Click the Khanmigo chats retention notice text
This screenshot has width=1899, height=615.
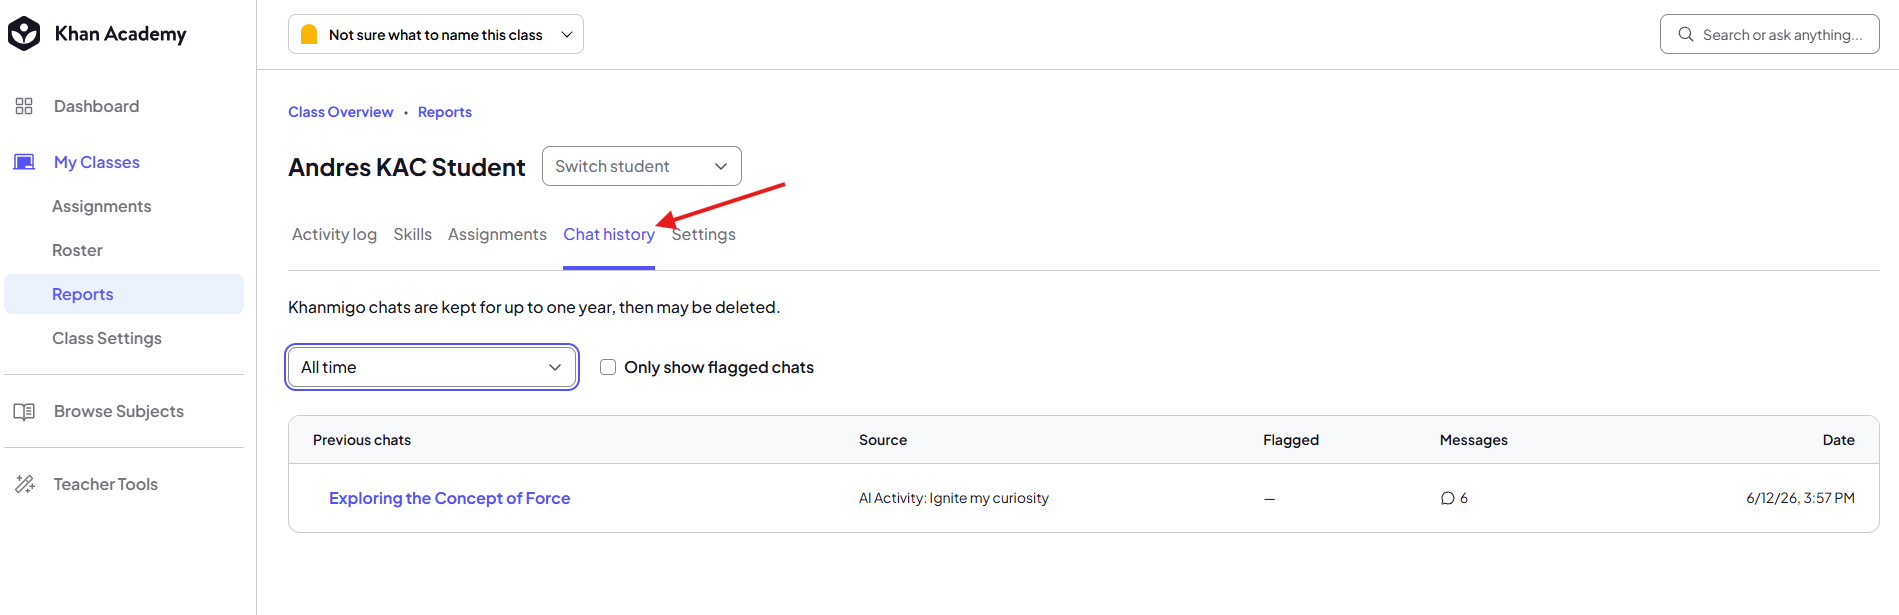coord(534,307)
